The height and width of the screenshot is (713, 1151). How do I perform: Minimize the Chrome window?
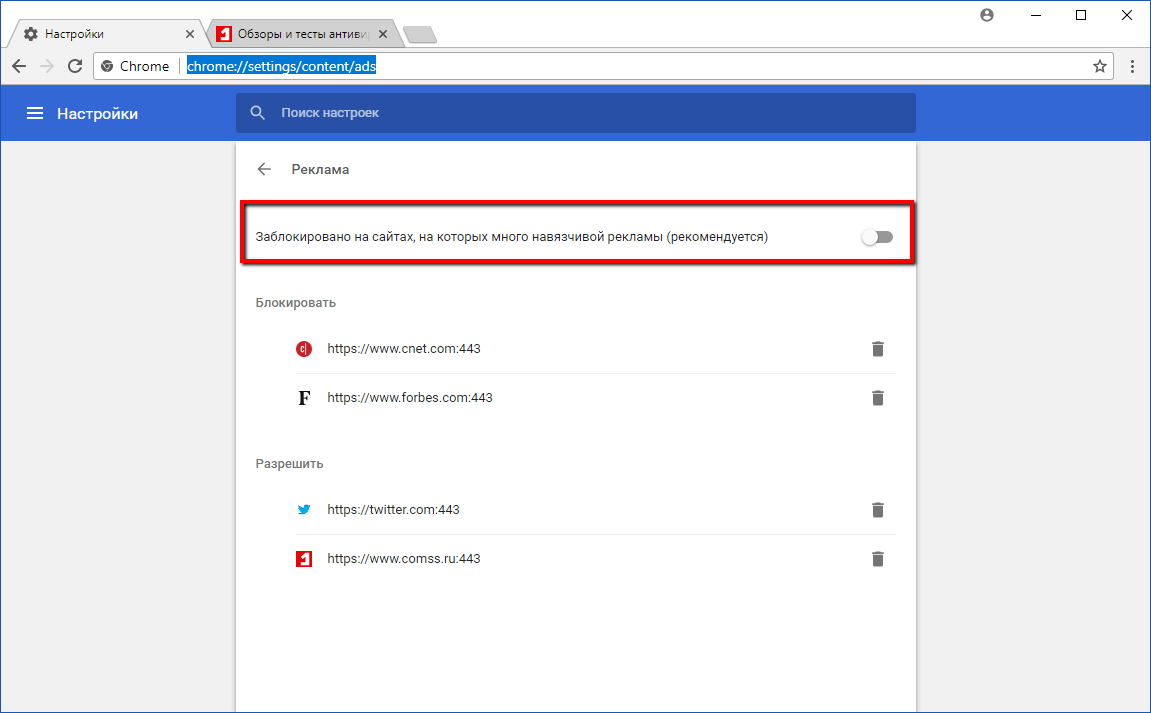pos(1036,15)
